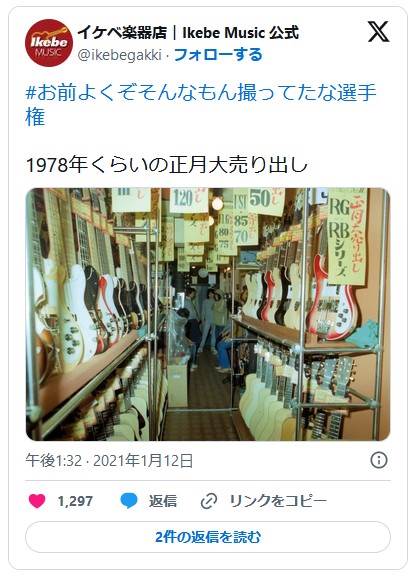
Task: Click the RG RB シリーズ sign in photo
Action: tap(347, 236)
